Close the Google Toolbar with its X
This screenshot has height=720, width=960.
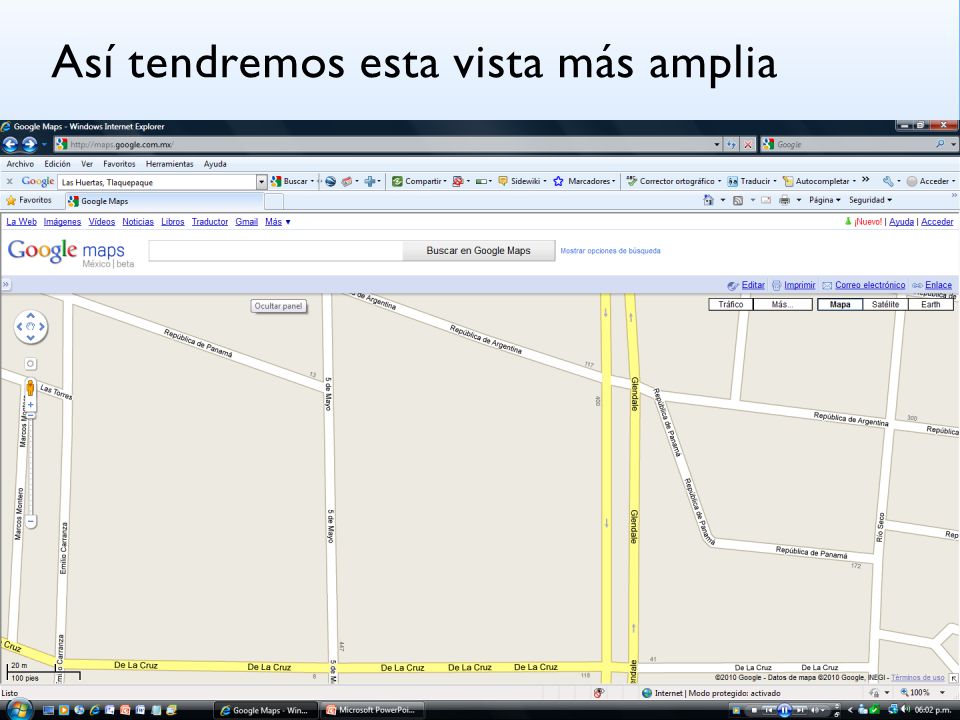tap(9, 181)
